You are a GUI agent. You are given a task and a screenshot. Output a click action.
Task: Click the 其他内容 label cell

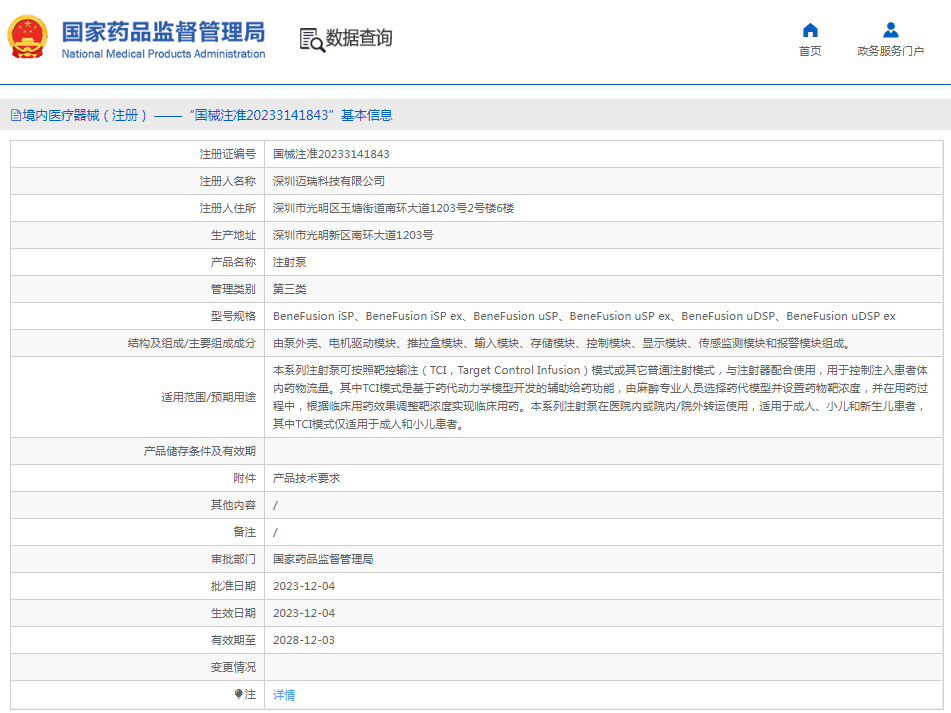pos(138,505)
